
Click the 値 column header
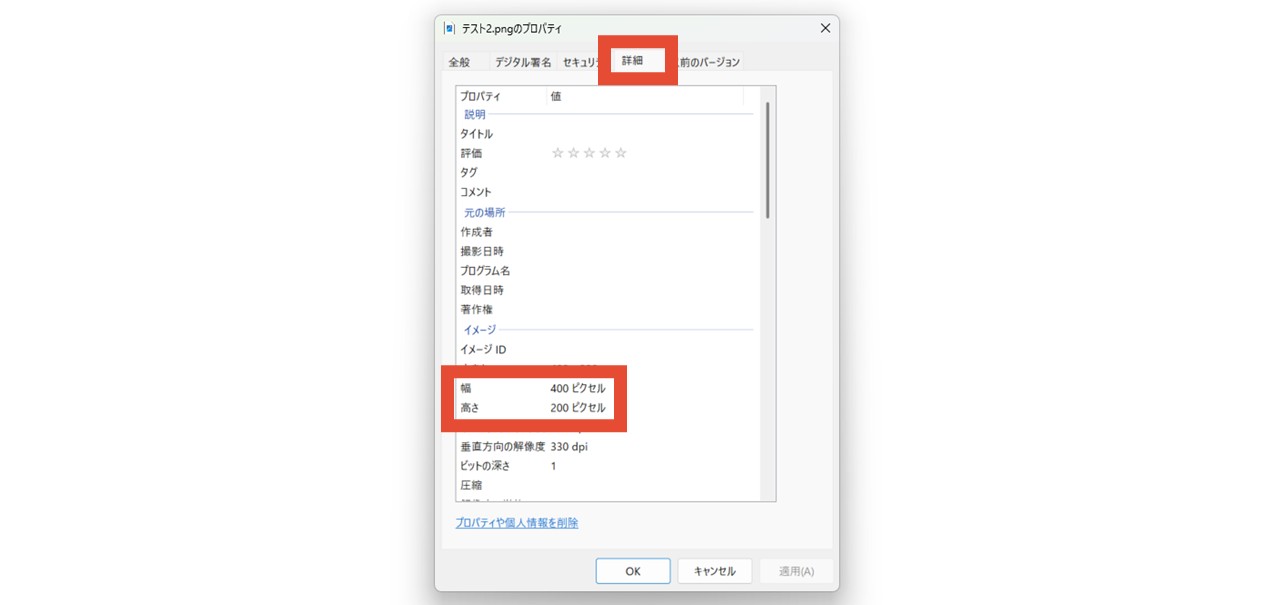[645, 97]
